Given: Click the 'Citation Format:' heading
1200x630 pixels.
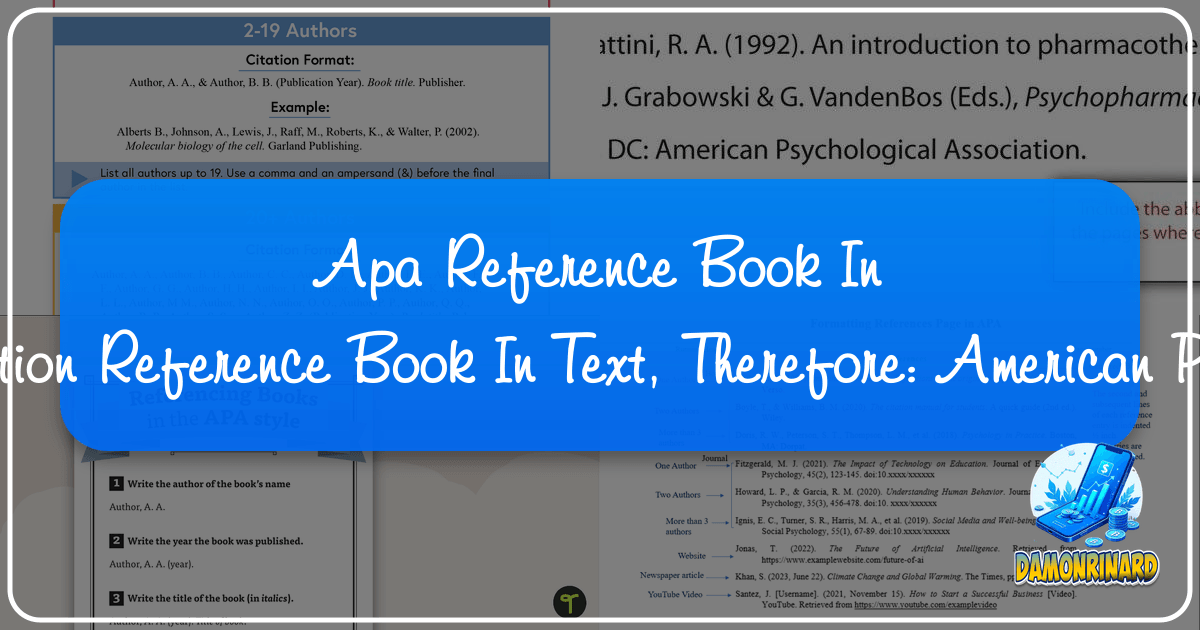Looking at the screenshot, I should point(300,60).
